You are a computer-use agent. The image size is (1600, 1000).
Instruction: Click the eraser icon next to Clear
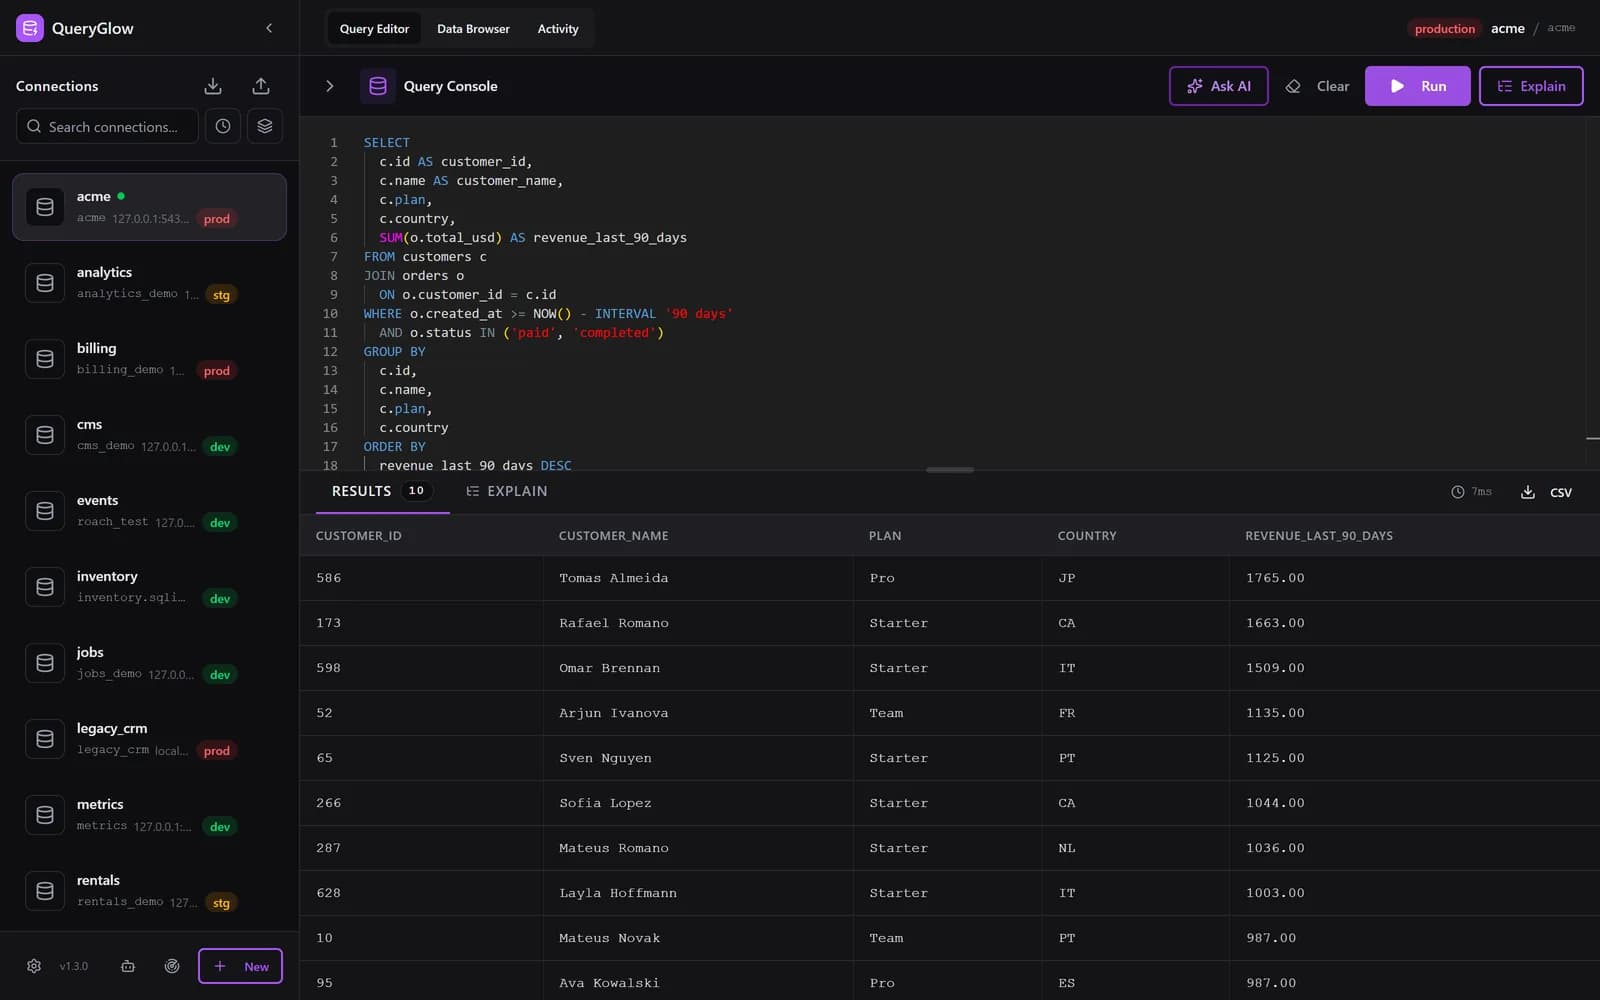(1293, 86)
